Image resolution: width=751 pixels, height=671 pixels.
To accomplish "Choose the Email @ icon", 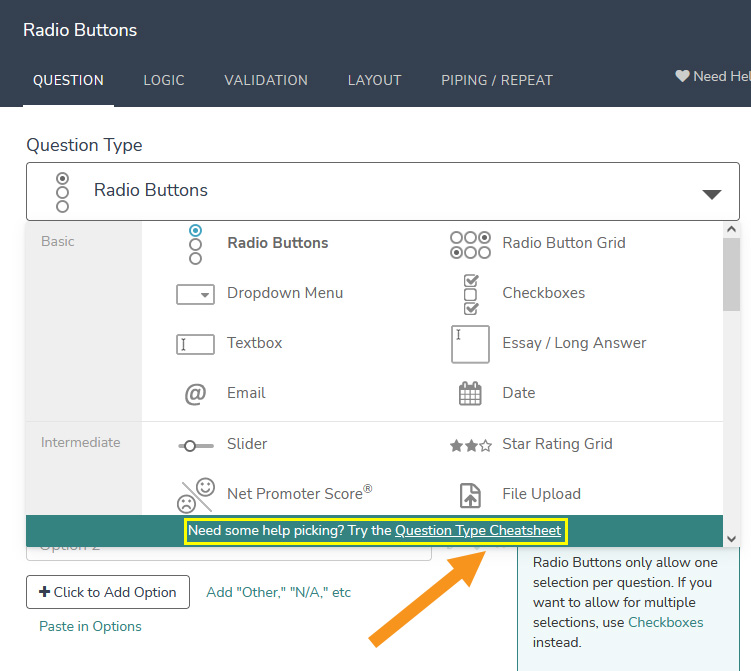I will [x=195, y=394].
